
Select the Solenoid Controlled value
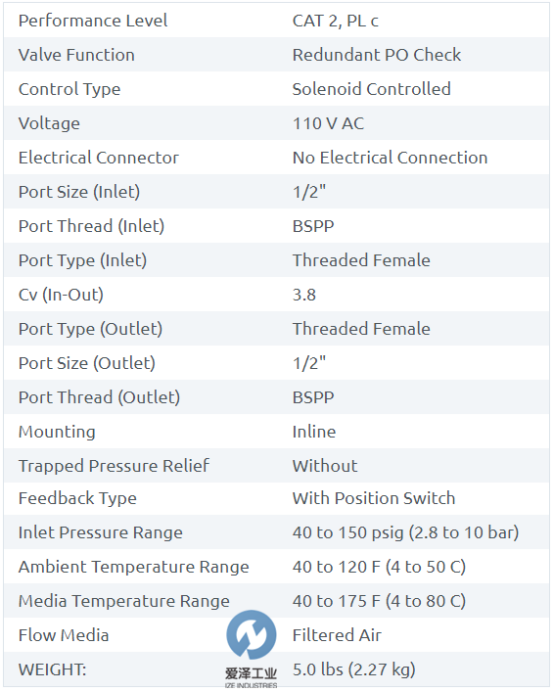372,89
